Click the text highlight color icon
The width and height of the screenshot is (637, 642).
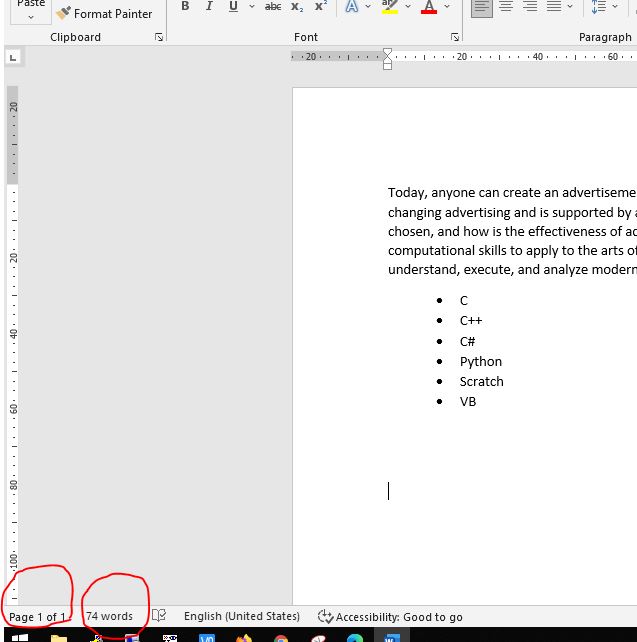click(389, 7)
